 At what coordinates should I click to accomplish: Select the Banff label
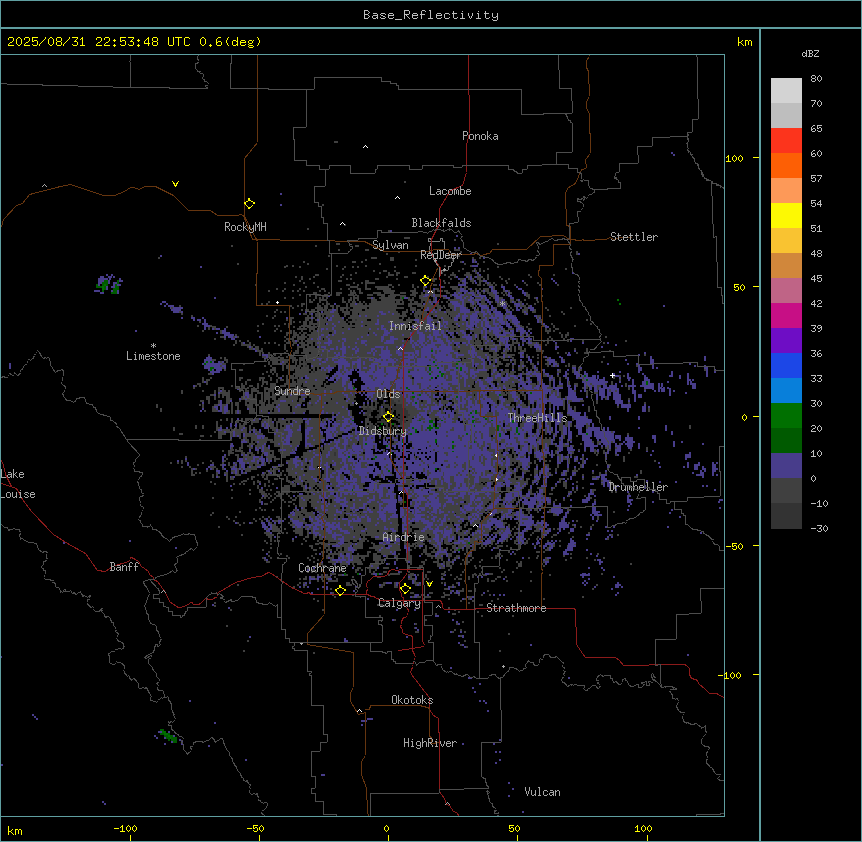coord(124,567)
